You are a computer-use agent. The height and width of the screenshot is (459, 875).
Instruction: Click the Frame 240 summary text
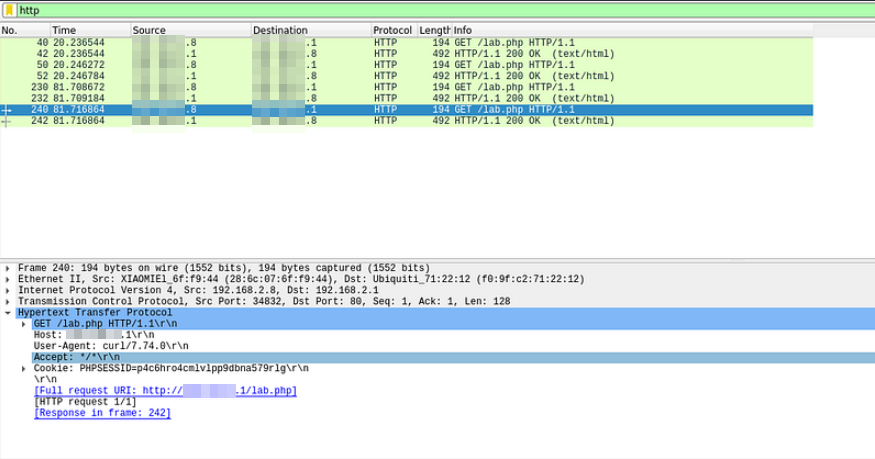(x=224, y=268)
